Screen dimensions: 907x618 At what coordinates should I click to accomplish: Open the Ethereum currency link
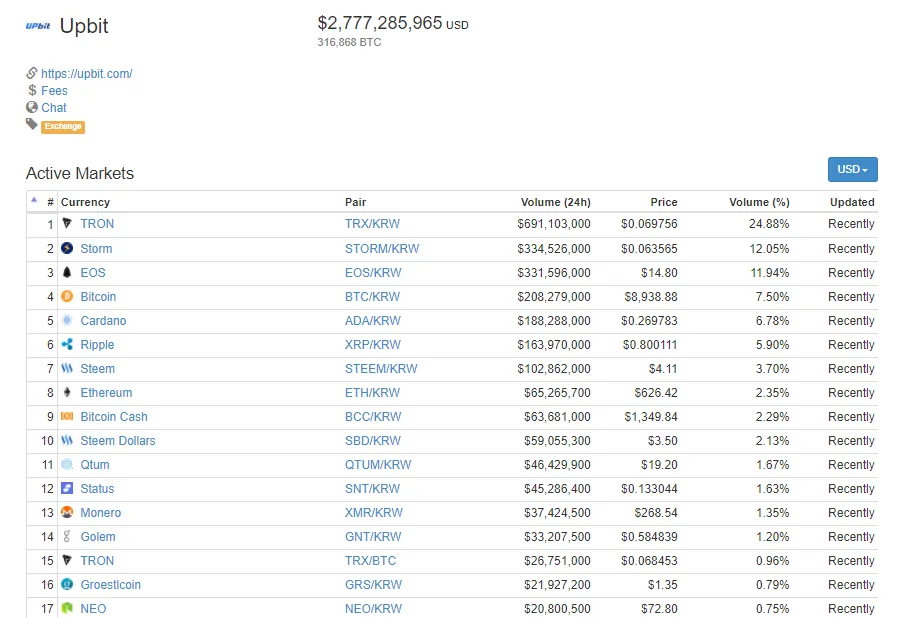[106, 393]
